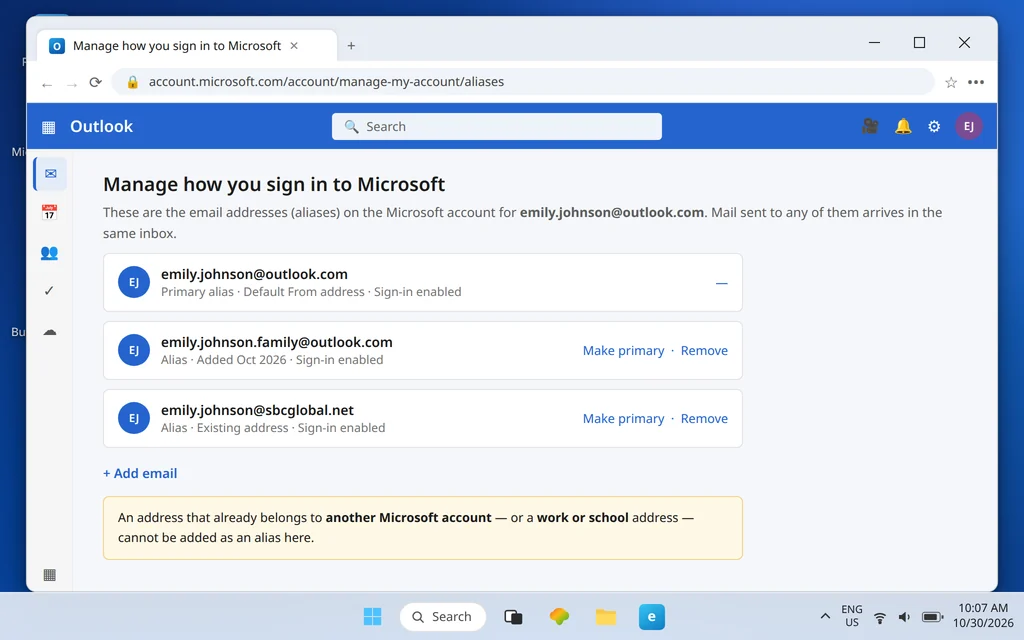Make emily.johnson@sbcglobal.net the primary alias
This screenshot has height=640, width=1024.
(623, 419)
